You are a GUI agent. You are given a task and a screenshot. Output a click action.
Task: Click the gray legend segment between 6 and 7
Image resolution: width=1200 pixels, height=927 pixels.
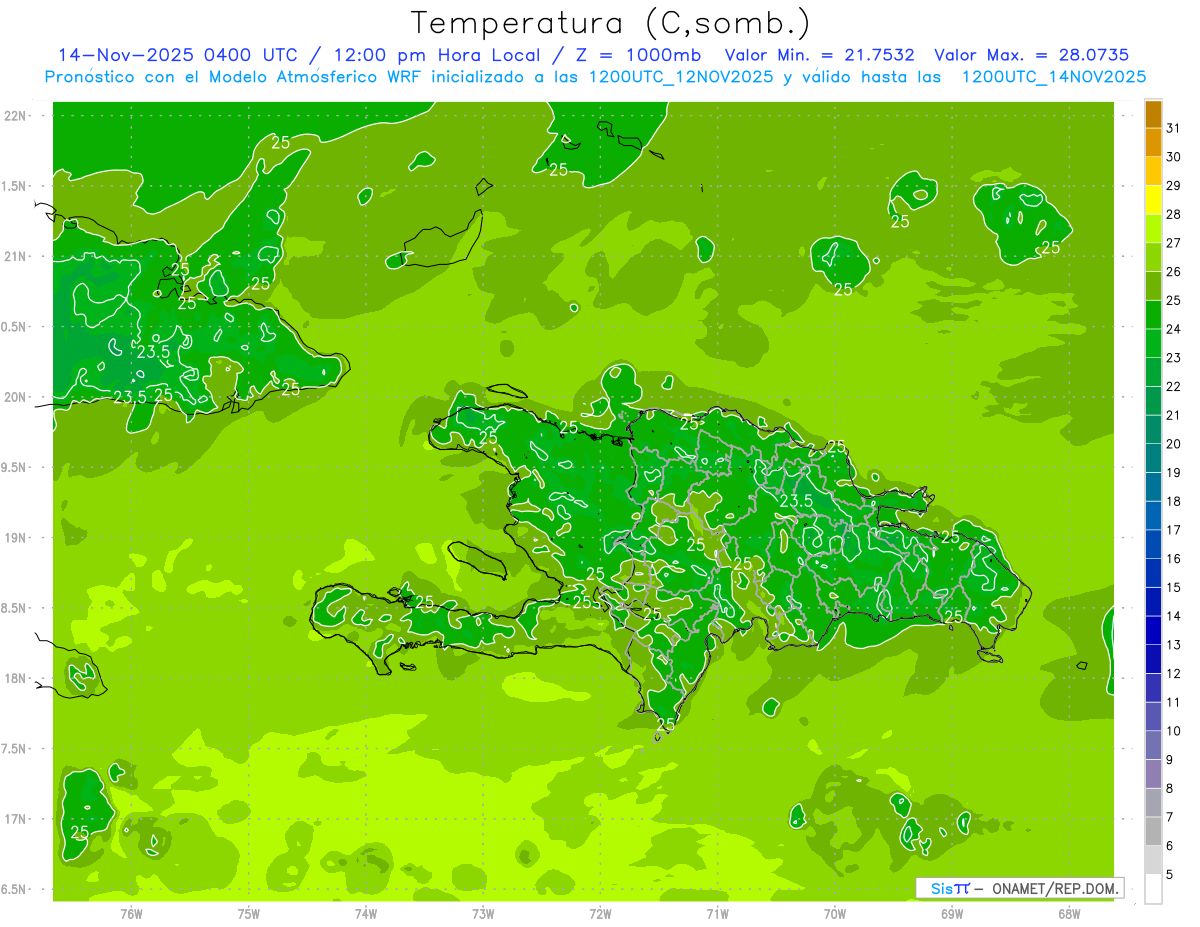(x=1153, y=832)
